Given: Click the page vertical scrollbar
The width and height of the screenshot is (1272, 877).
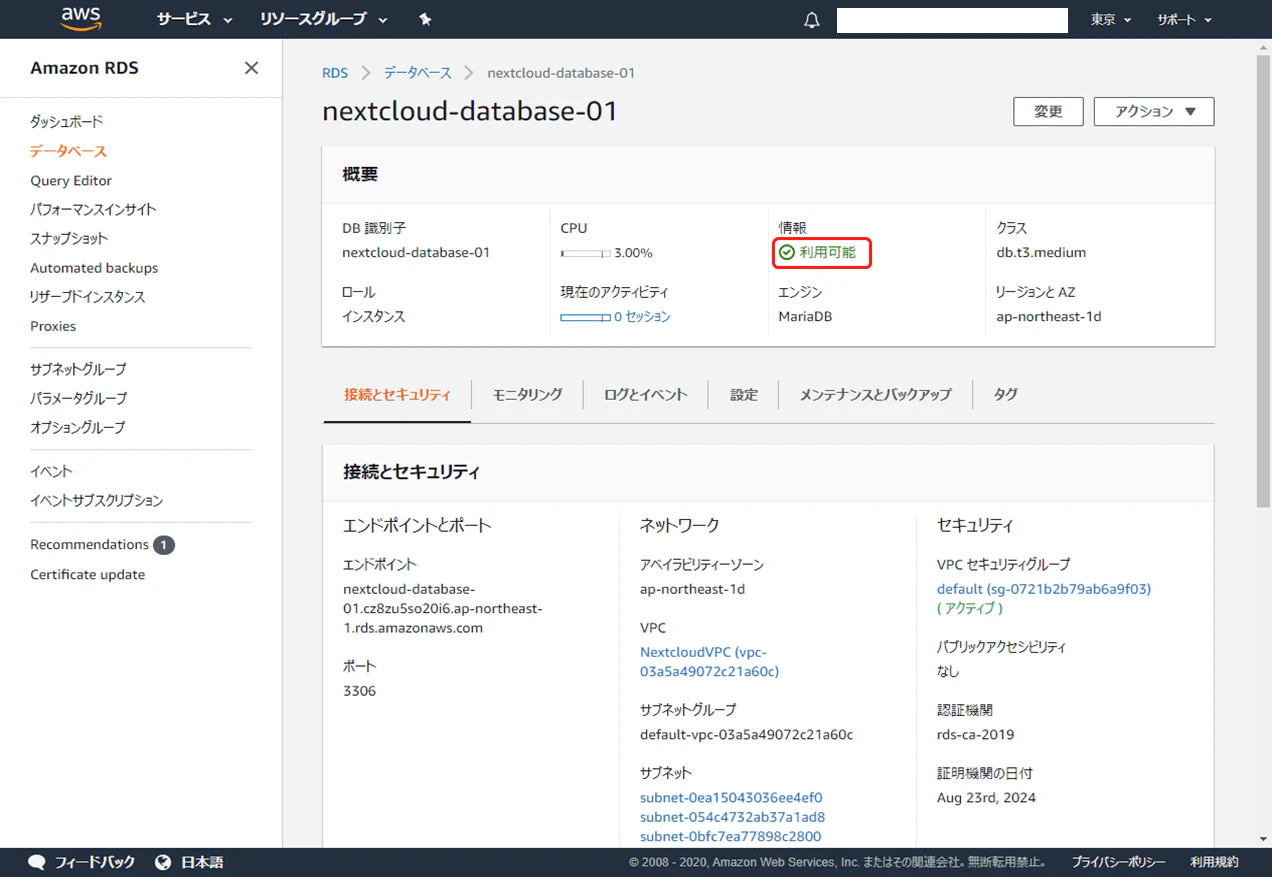Looking at the screenshot, I should 1263,280.
